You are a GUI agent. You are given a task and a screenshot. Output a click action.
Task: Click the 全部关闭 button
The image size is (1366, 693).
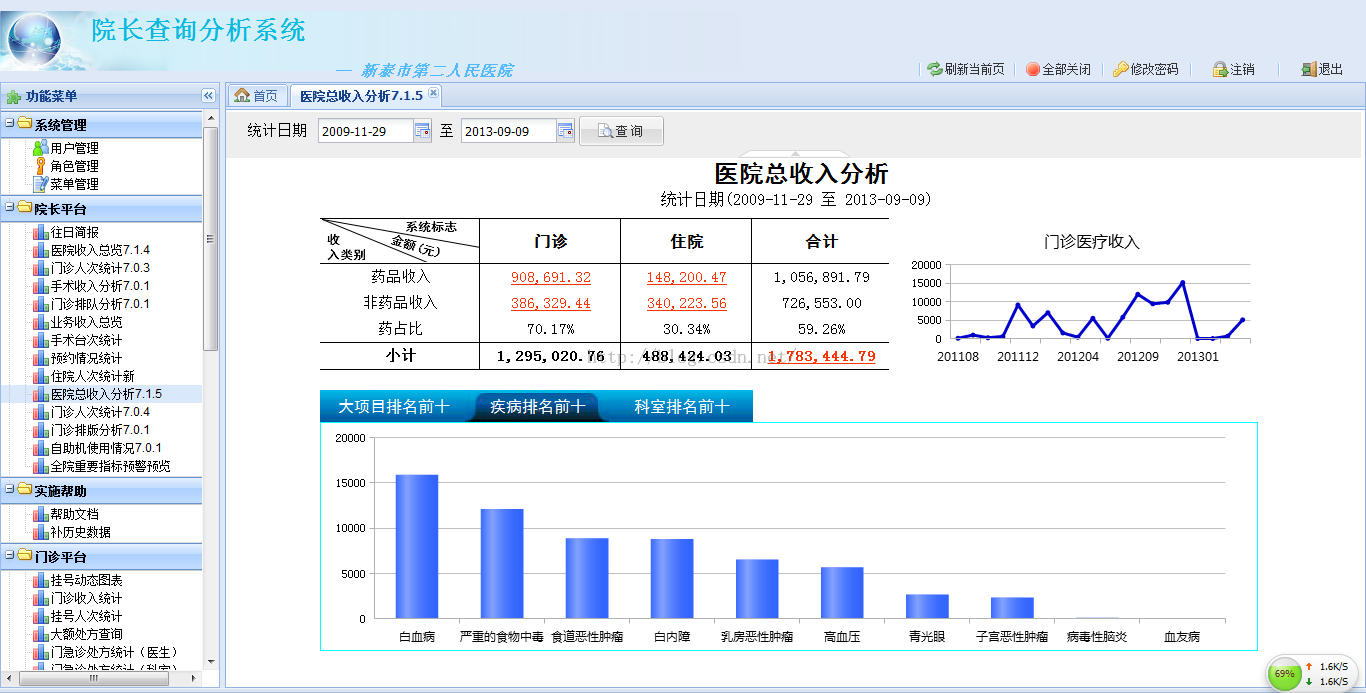(1058, 69)
